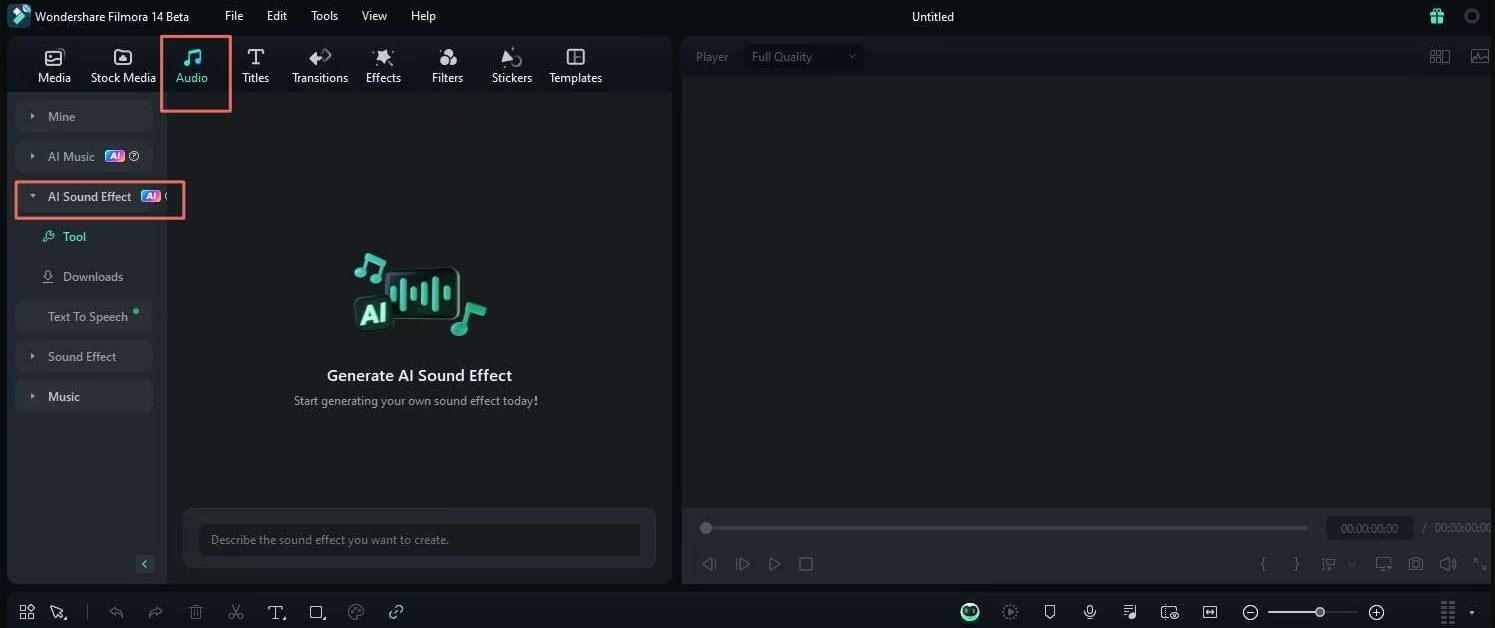The height and width of the screenshot is (628, 1495).
Task: Switch to the Stock Media tab
Action: pos(123,66)
